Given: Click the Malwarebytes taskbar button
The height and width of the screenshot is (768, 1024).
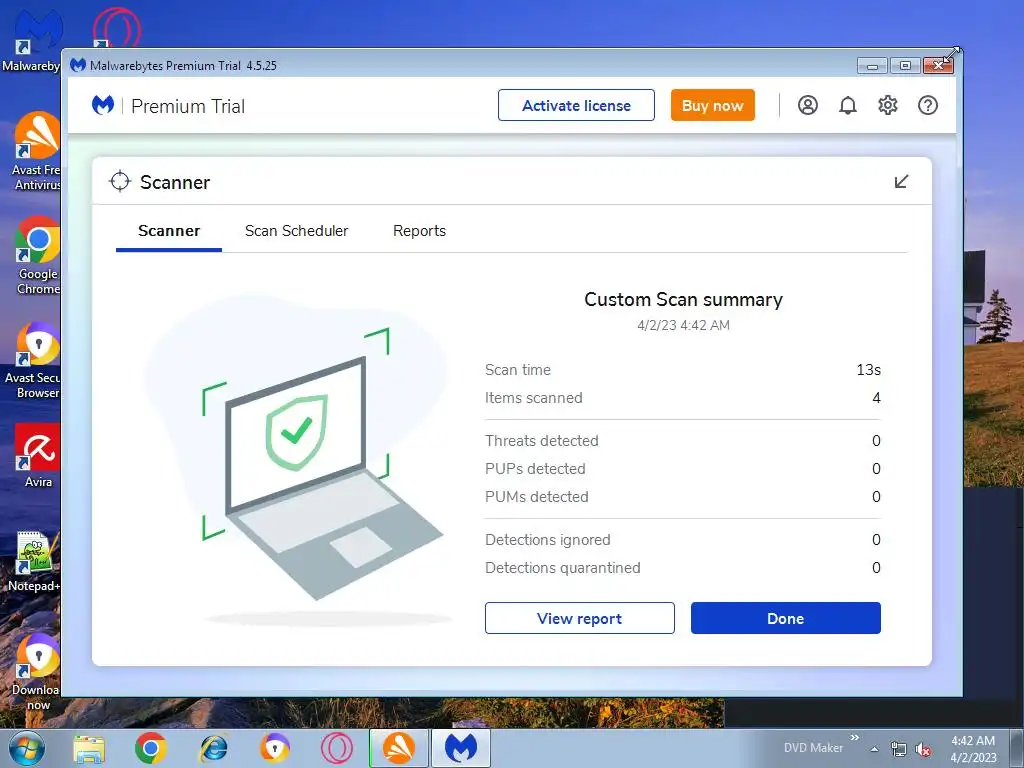Looking at the screenshot, I should pos(460,748).
